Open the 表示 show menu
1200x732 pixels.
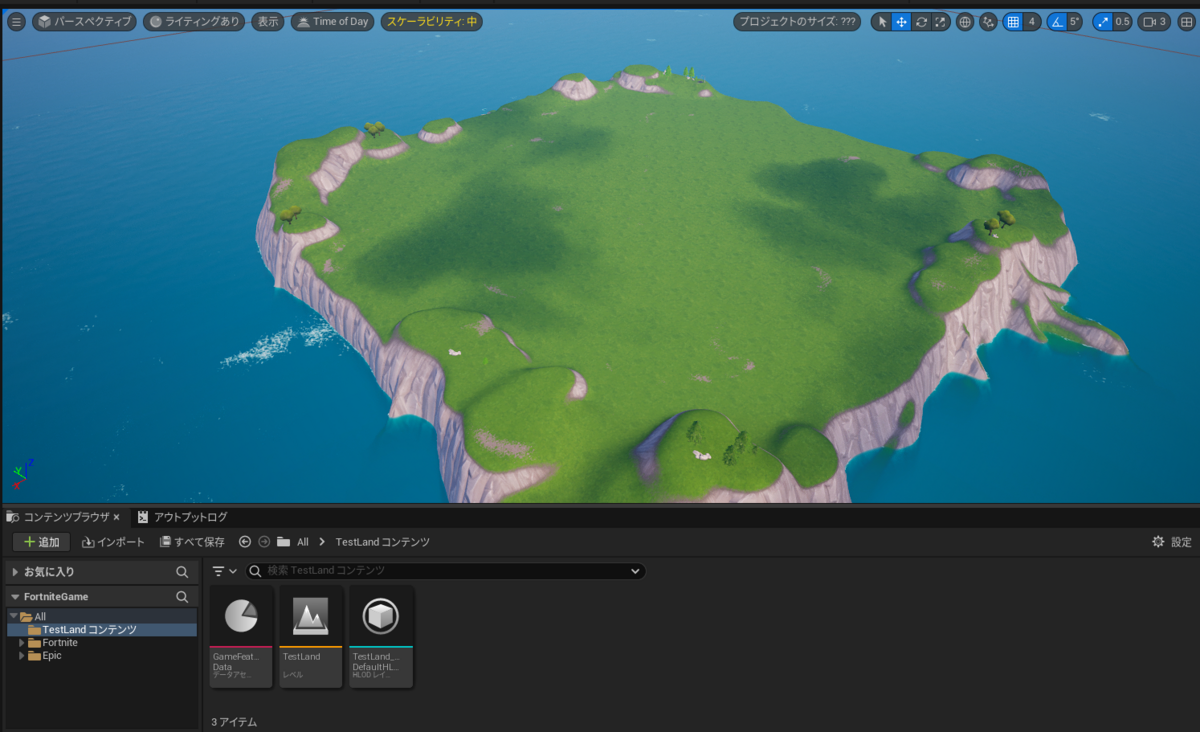point(268,21)
